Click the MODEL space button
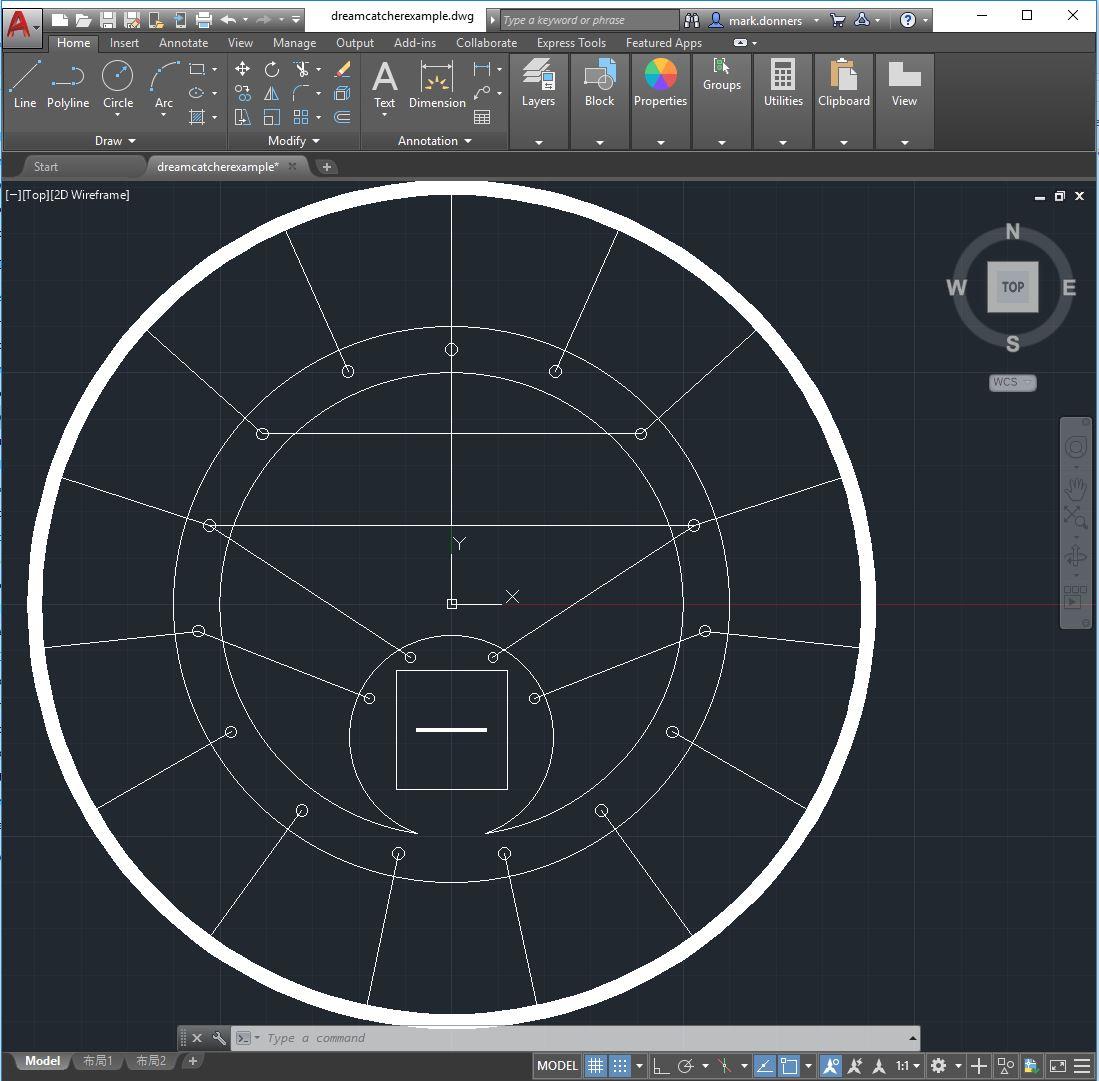This screenshot has height=1081, width=1099. [x=557, y=1066]
